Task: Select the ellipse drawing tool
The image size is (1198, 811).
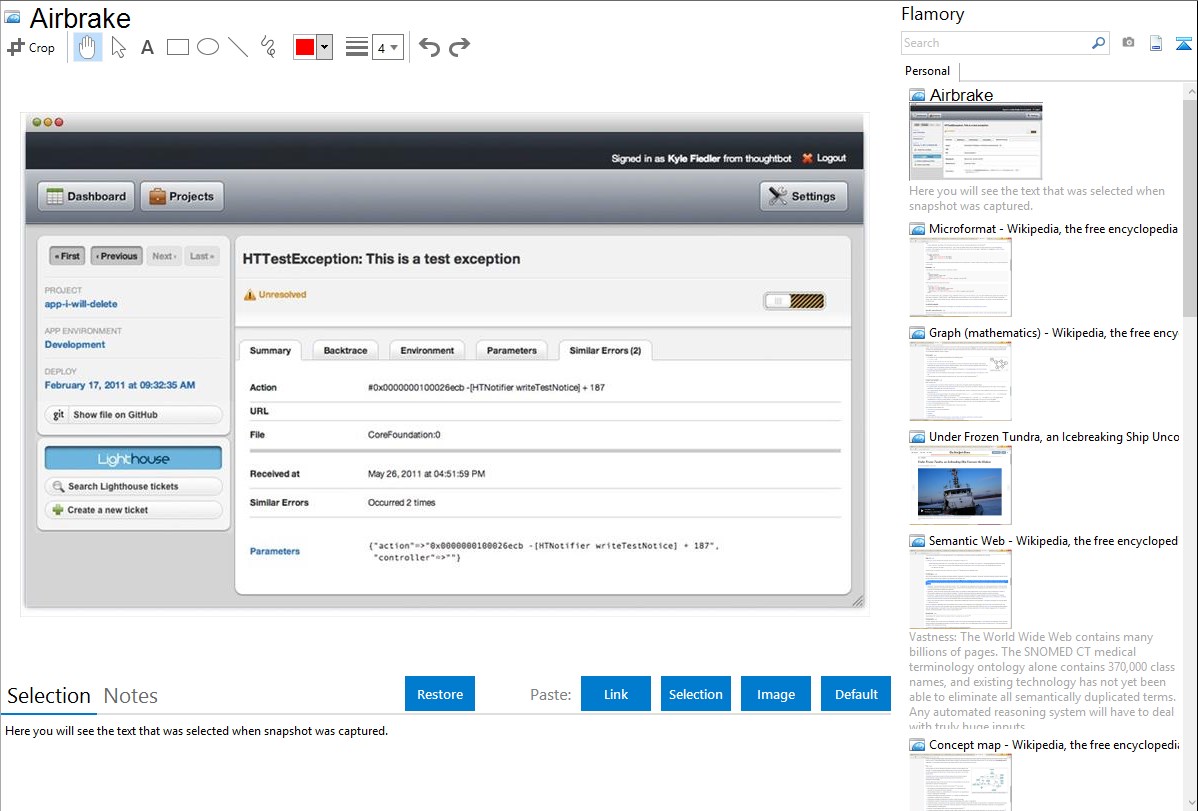Action: 208,47
